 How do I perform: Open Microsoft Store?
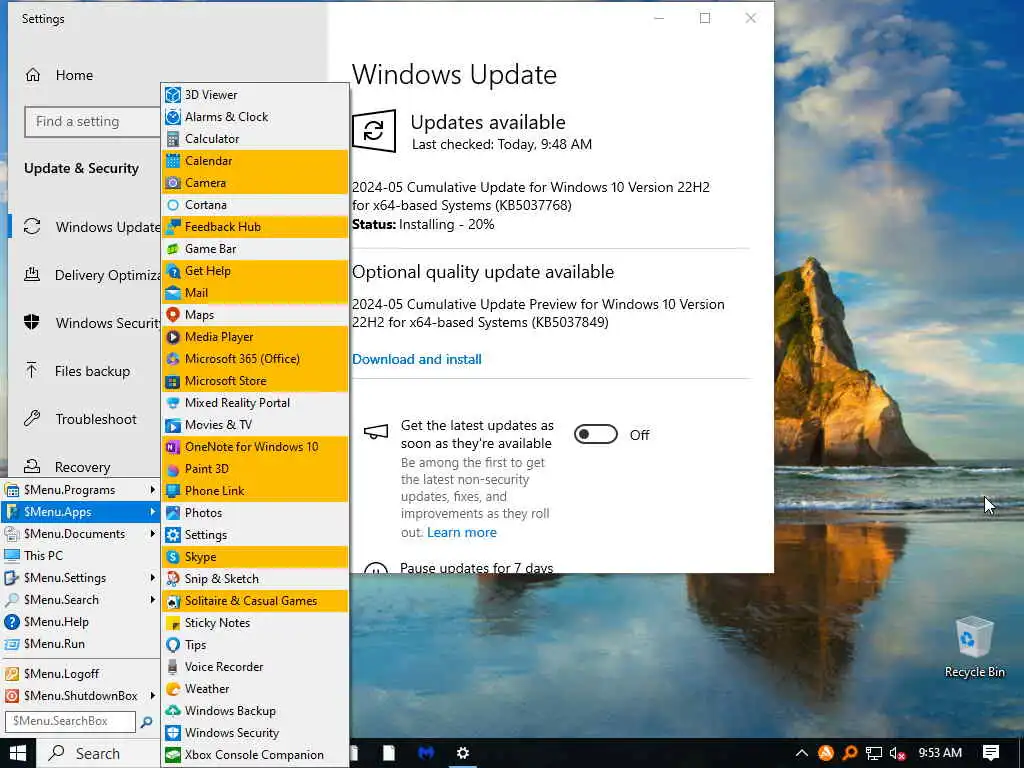pos(255,381)
